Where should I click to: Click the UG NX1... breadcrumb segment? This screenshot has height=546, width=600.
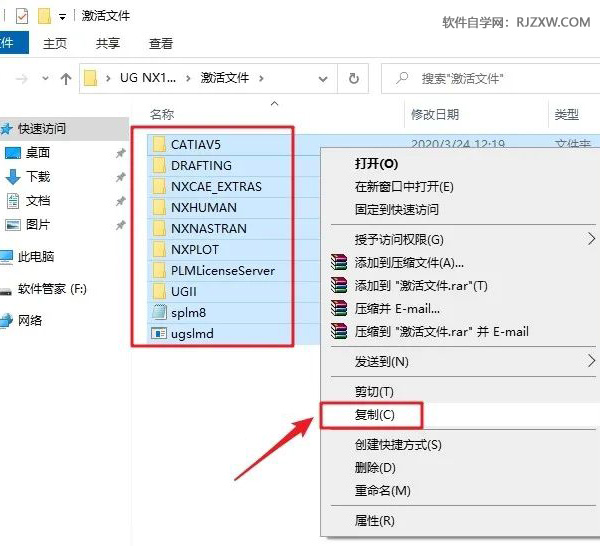point(148,78)
